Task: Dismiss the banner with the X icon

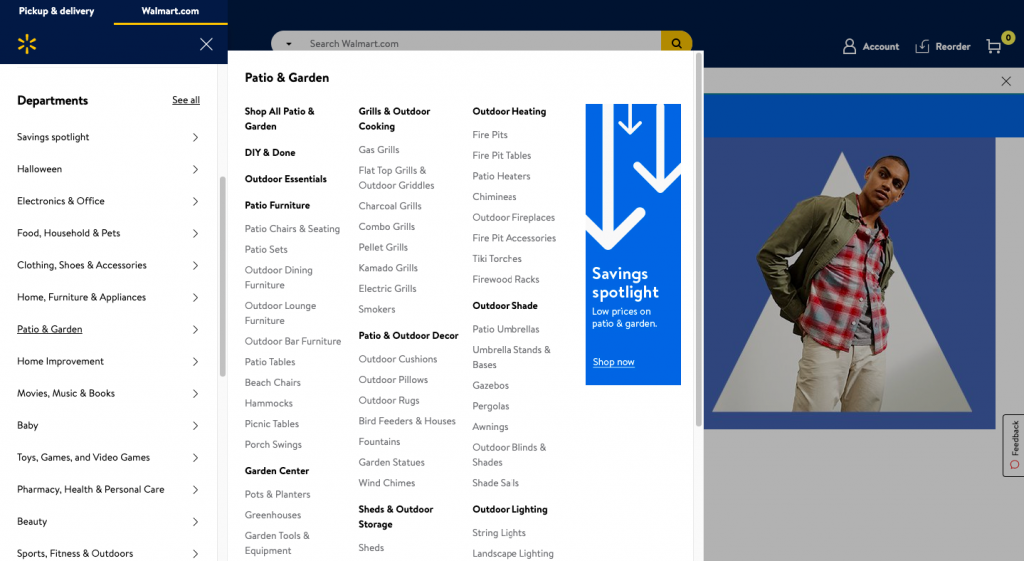Action: pos(1006,81)
